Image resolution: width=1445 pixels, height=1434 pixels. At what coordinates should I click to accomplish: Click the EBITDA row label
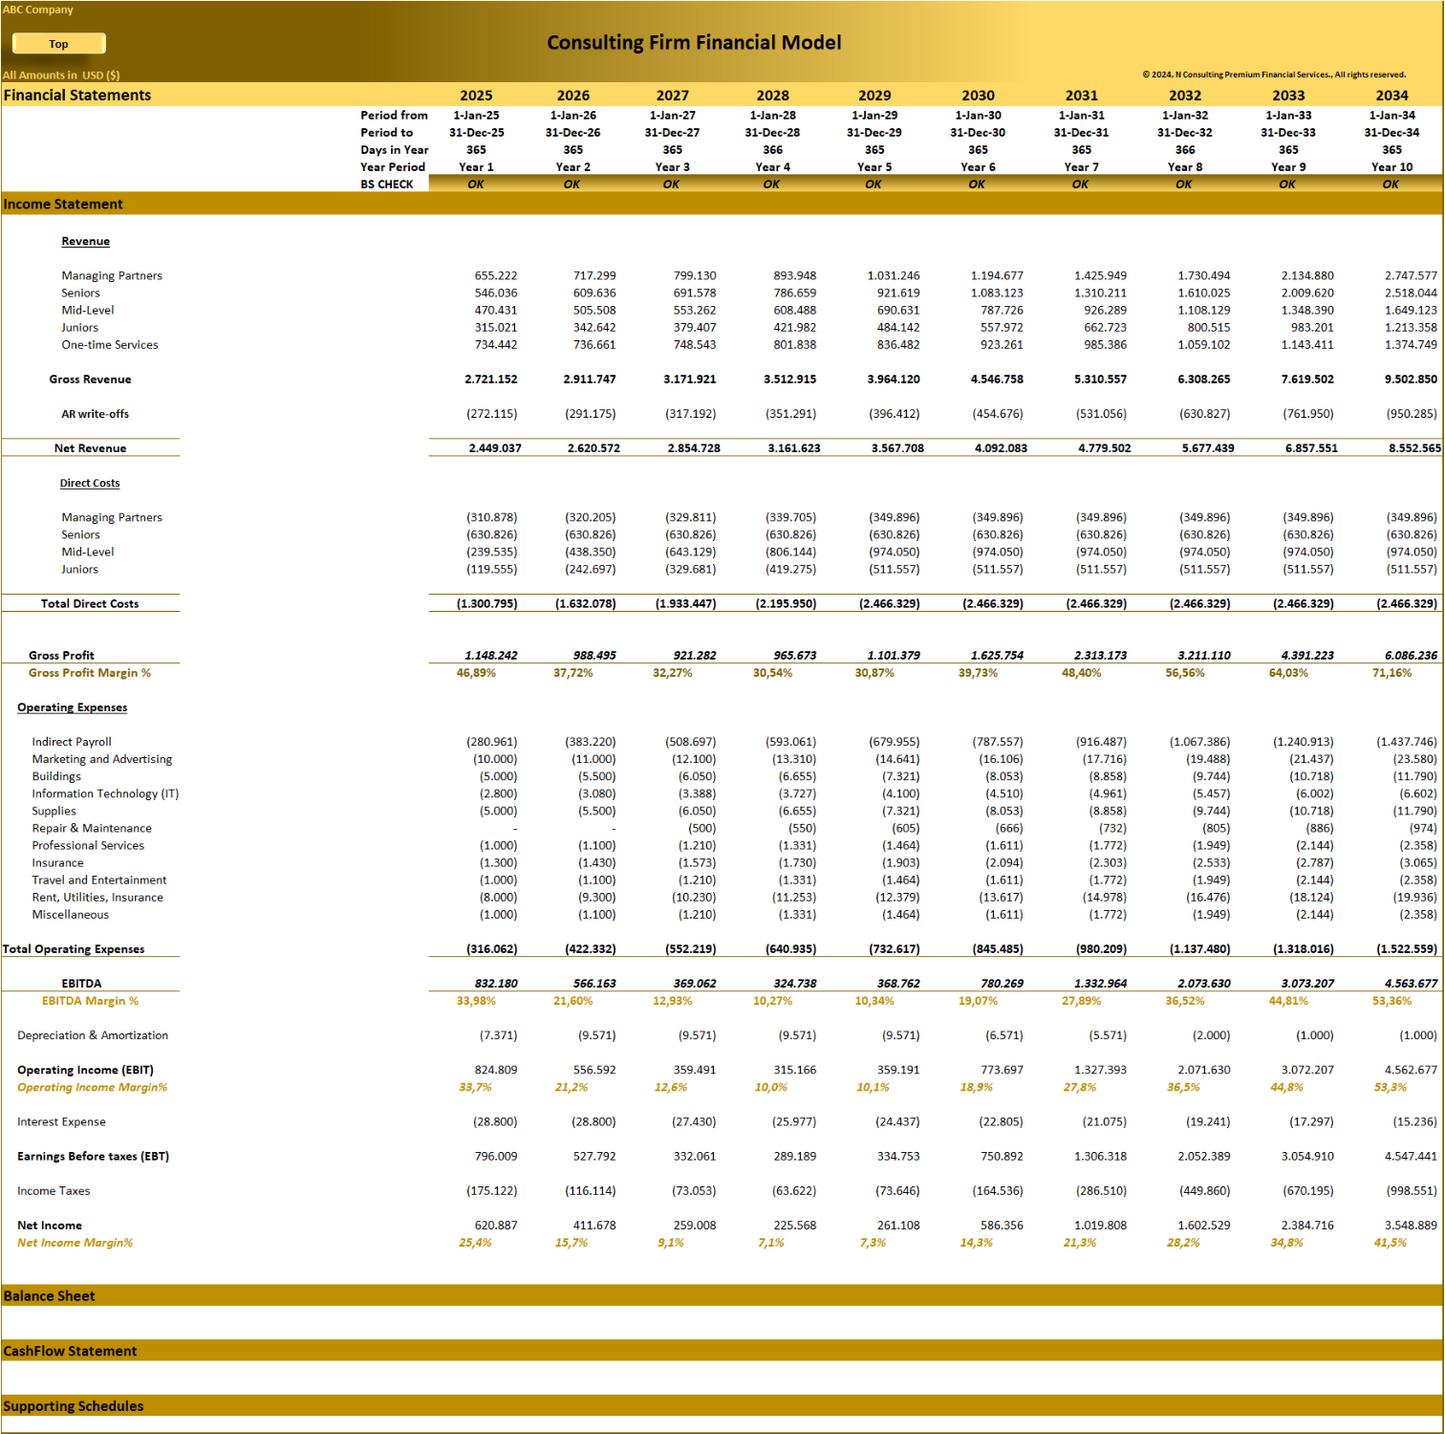click(81, 984)
